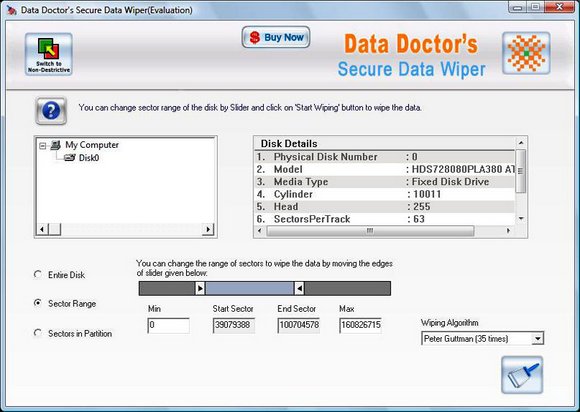Select the Entire Disk radio option
The width and height of the screenshot is (580, 412).
pyautogui.click(x=38, y=274)
